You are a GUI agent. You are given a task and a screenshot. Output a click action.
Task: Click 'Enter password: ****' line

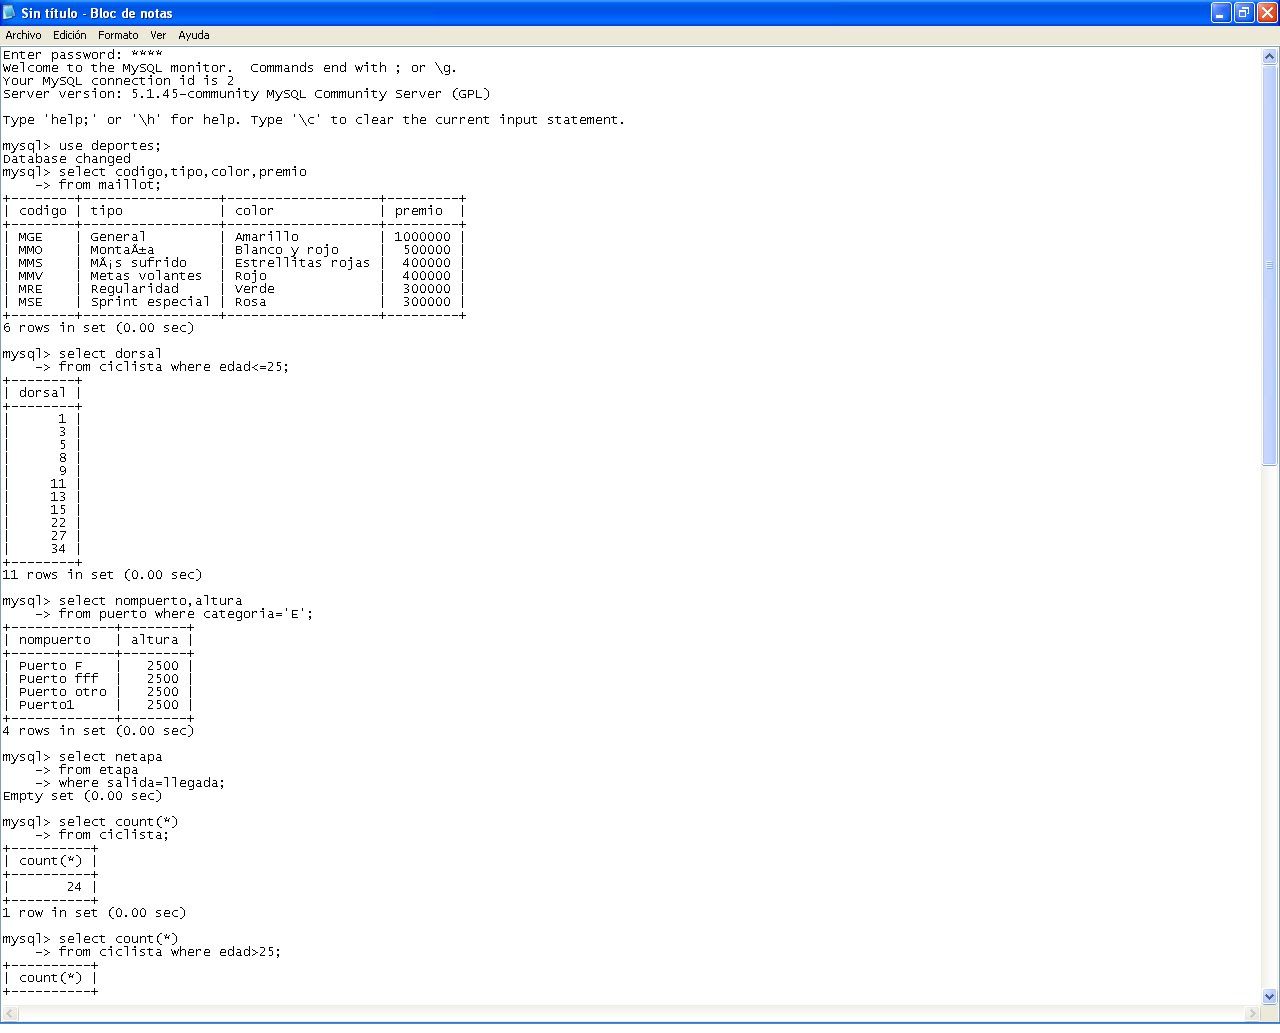(83, 55)
